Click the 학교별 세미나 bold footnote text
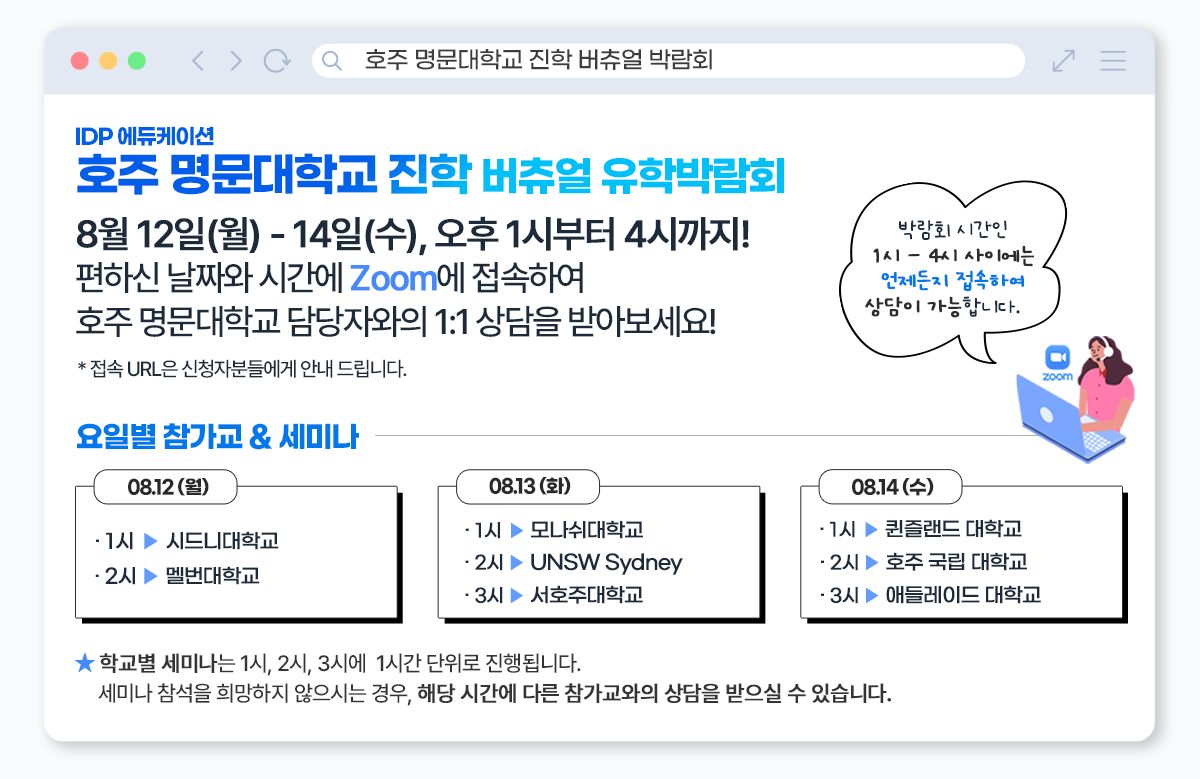 pos(159,663)
